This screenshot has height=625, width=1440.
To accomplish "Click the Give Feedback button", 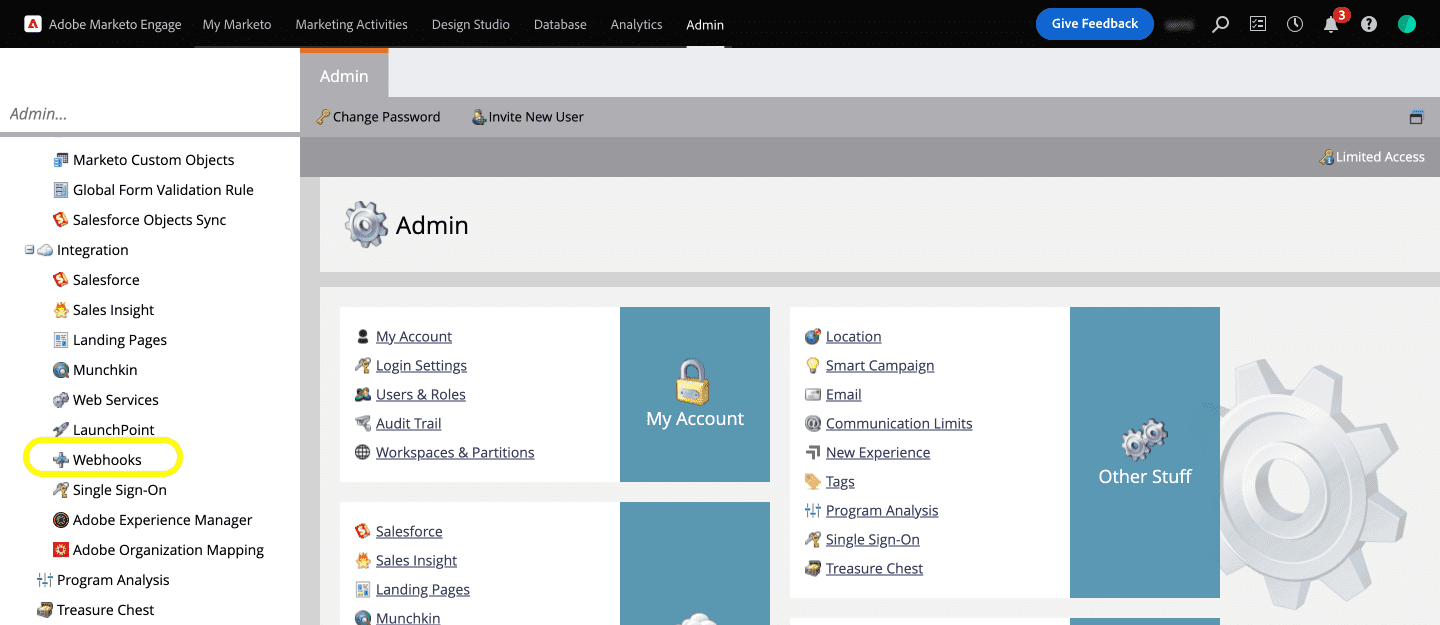I will (x=1095, y=24).
